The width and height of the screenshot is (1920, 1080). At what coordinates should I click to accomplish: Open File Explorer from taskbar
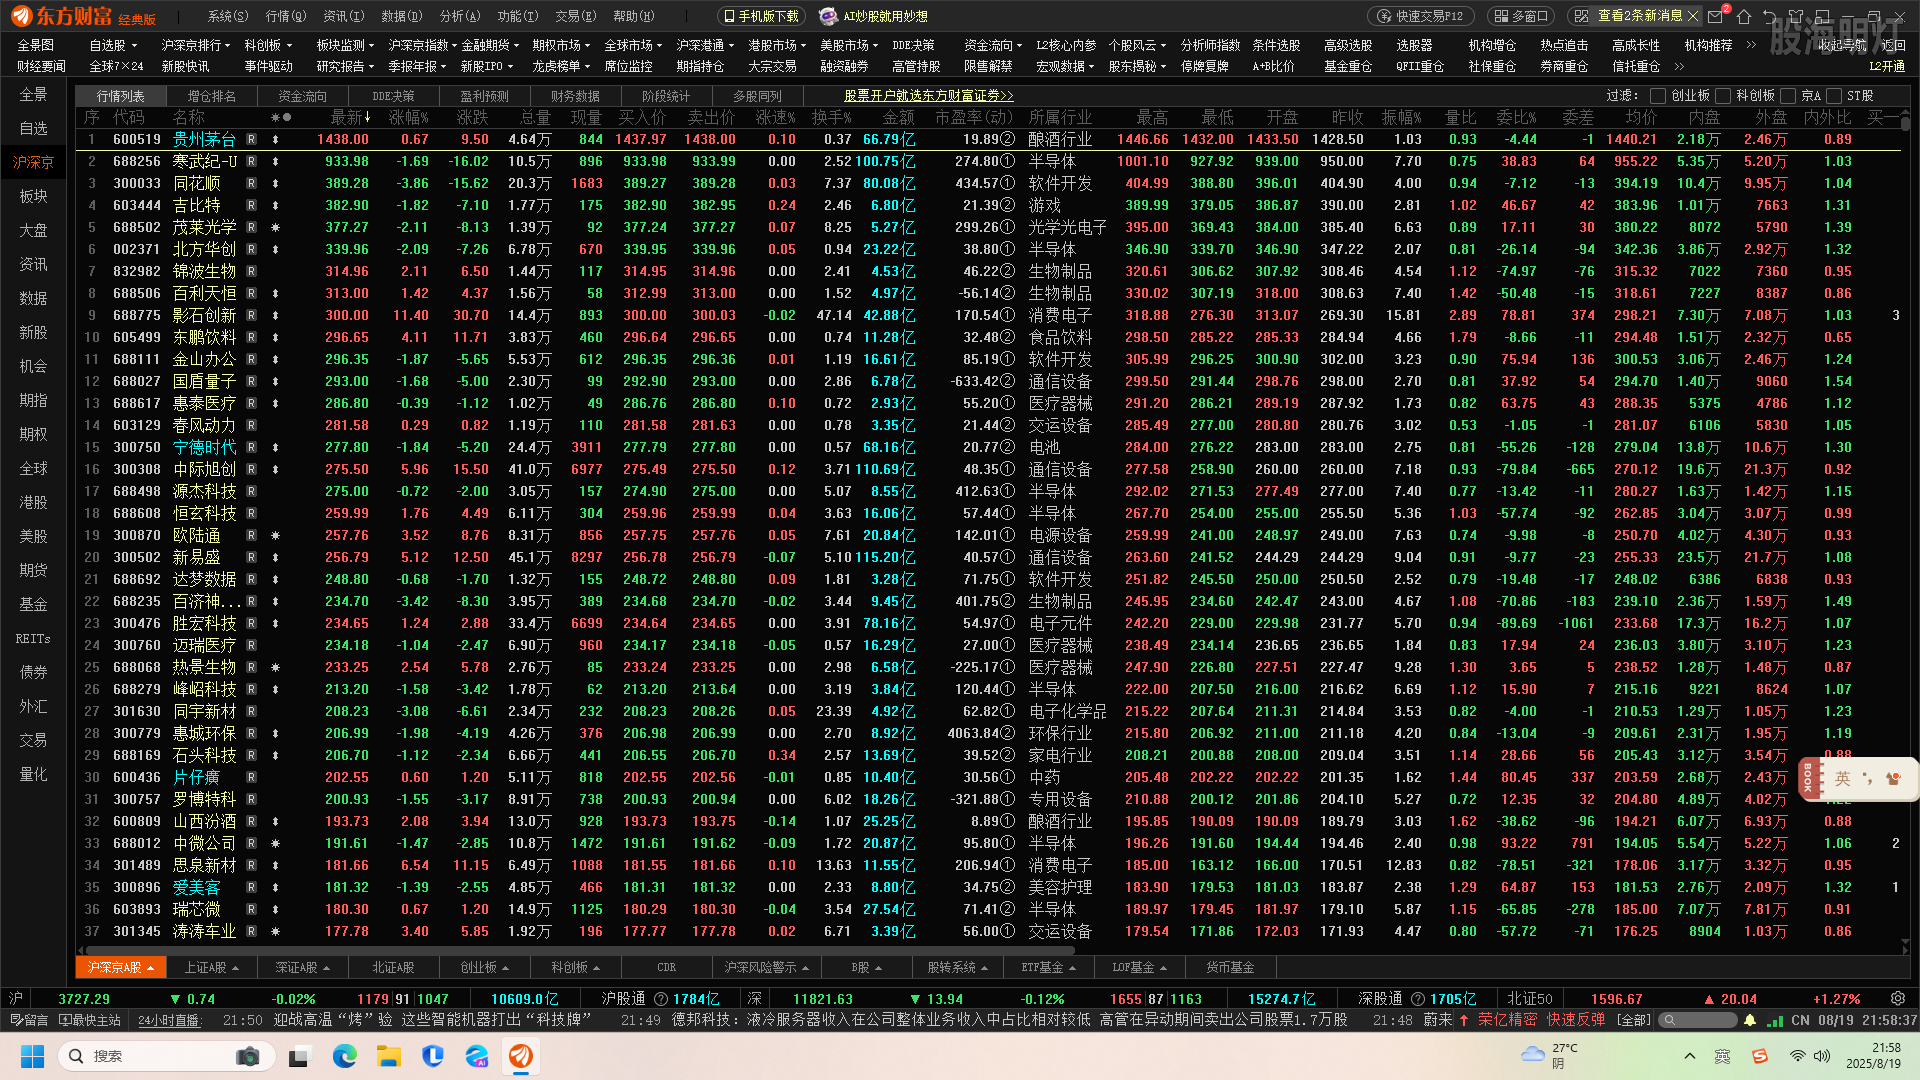[x=389, y=1056]
